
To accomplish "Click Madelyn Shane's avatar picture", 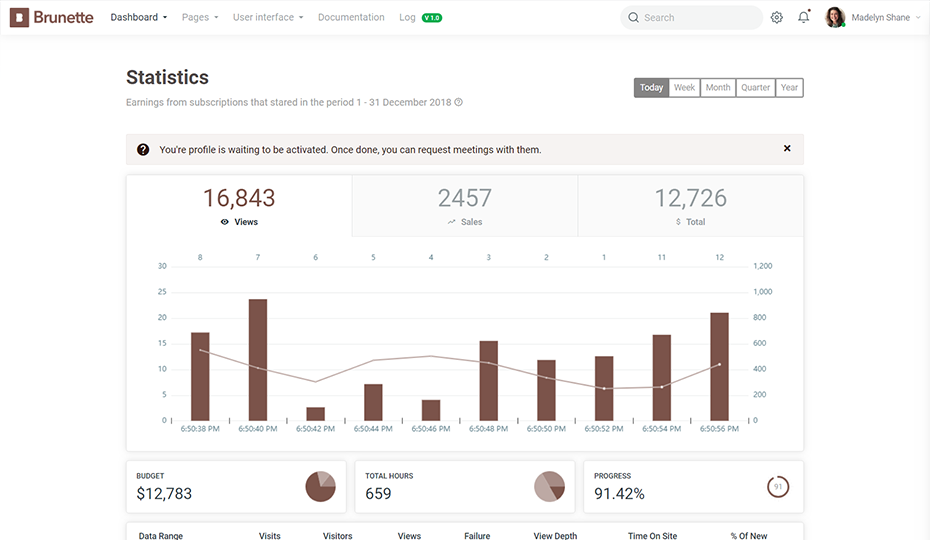I will pyautogui.click(x=835, y=17).
